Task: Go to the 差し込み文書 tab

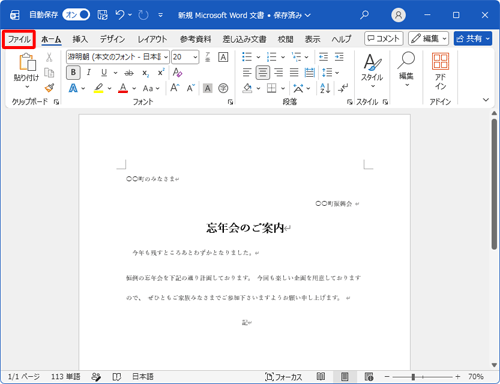Action: click(x=244, y=39)
